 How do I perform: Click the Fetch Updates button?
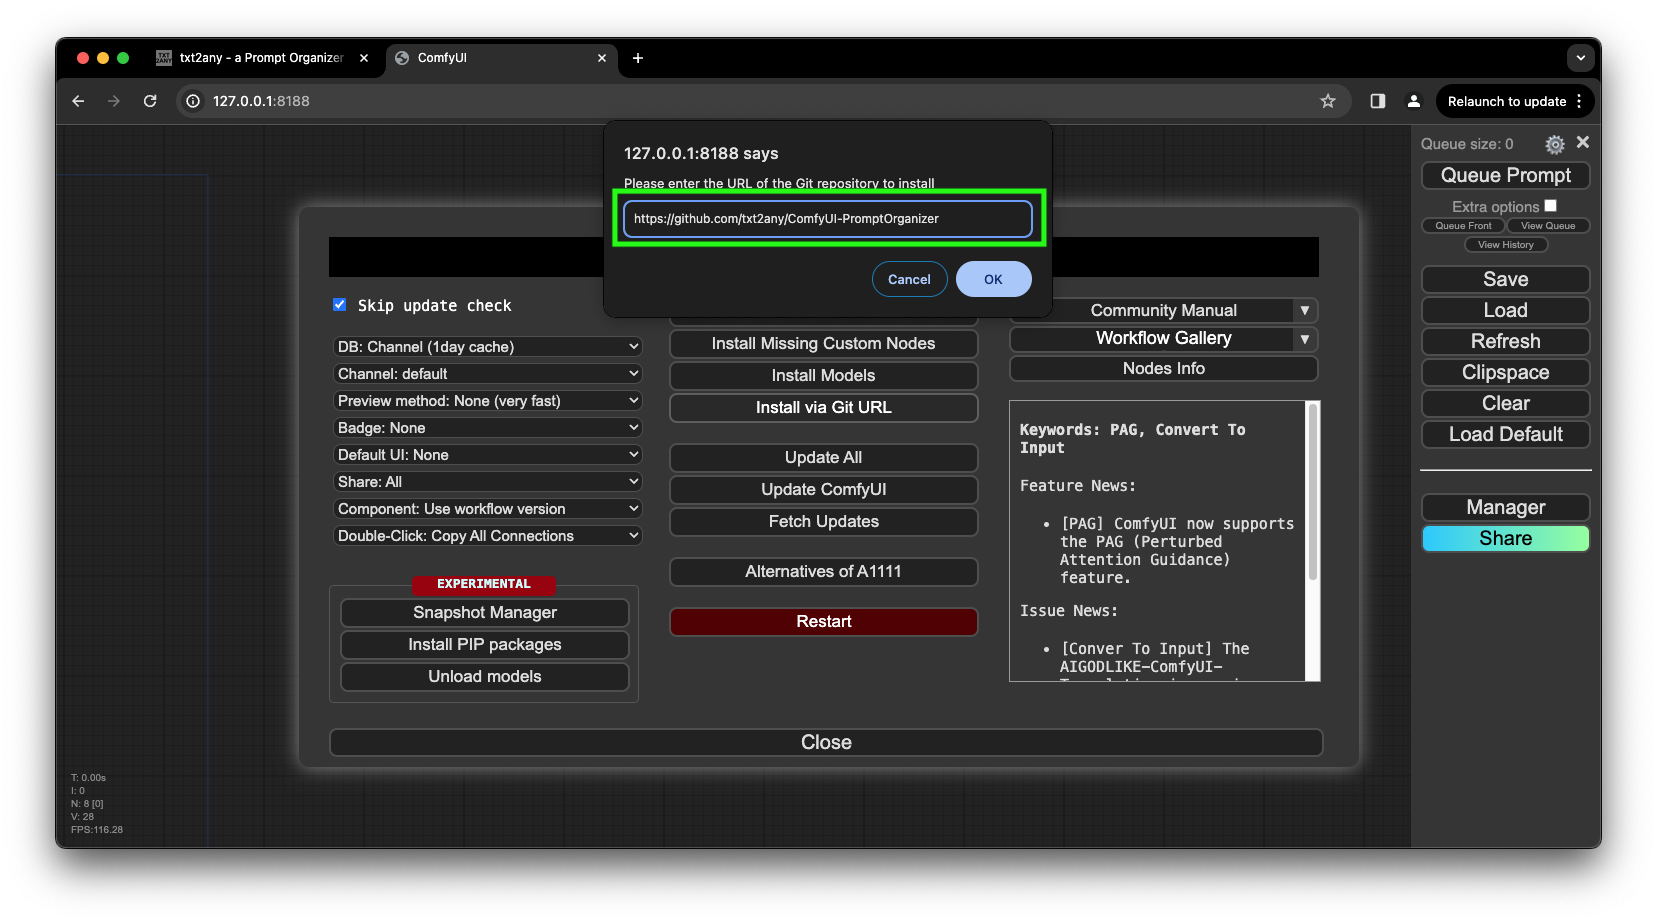pos(823,522)
